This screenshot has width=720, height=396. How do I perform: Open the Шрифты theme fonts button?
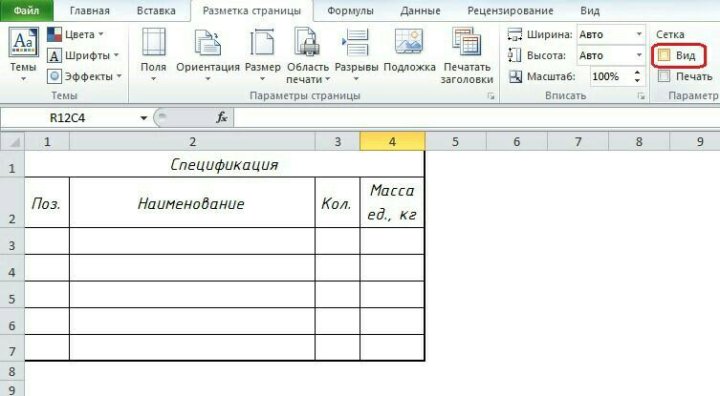pyautogui.click(x=83, y=56)
